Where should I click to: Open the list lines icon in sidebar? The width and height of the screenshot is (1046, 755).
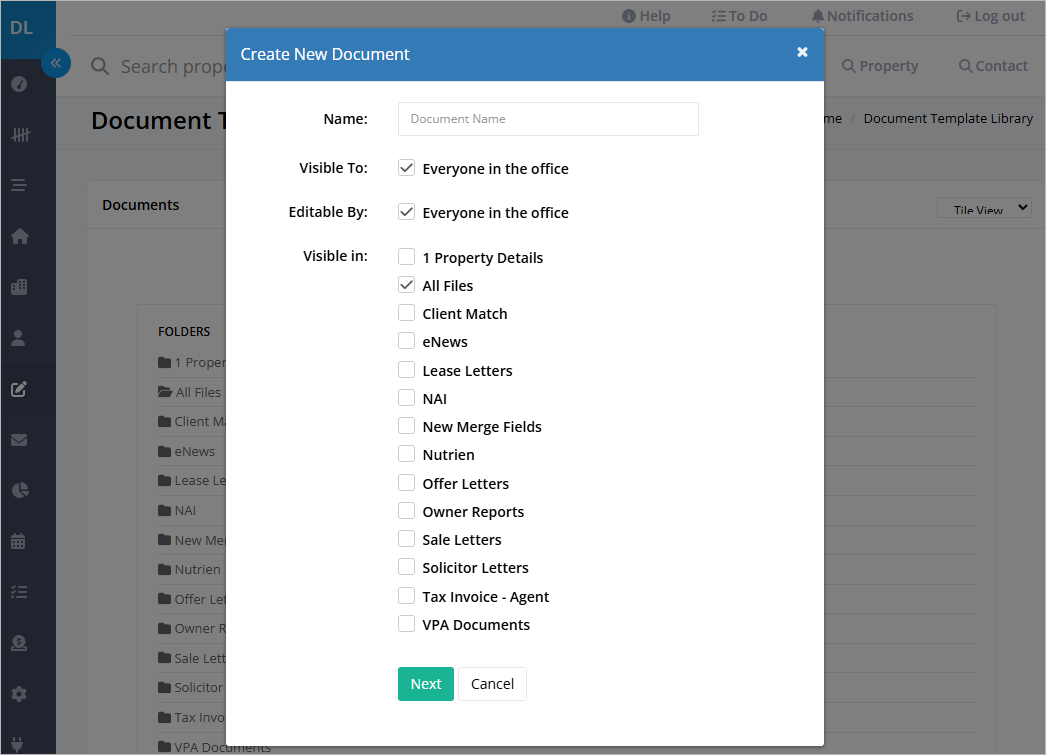(19, 185)
